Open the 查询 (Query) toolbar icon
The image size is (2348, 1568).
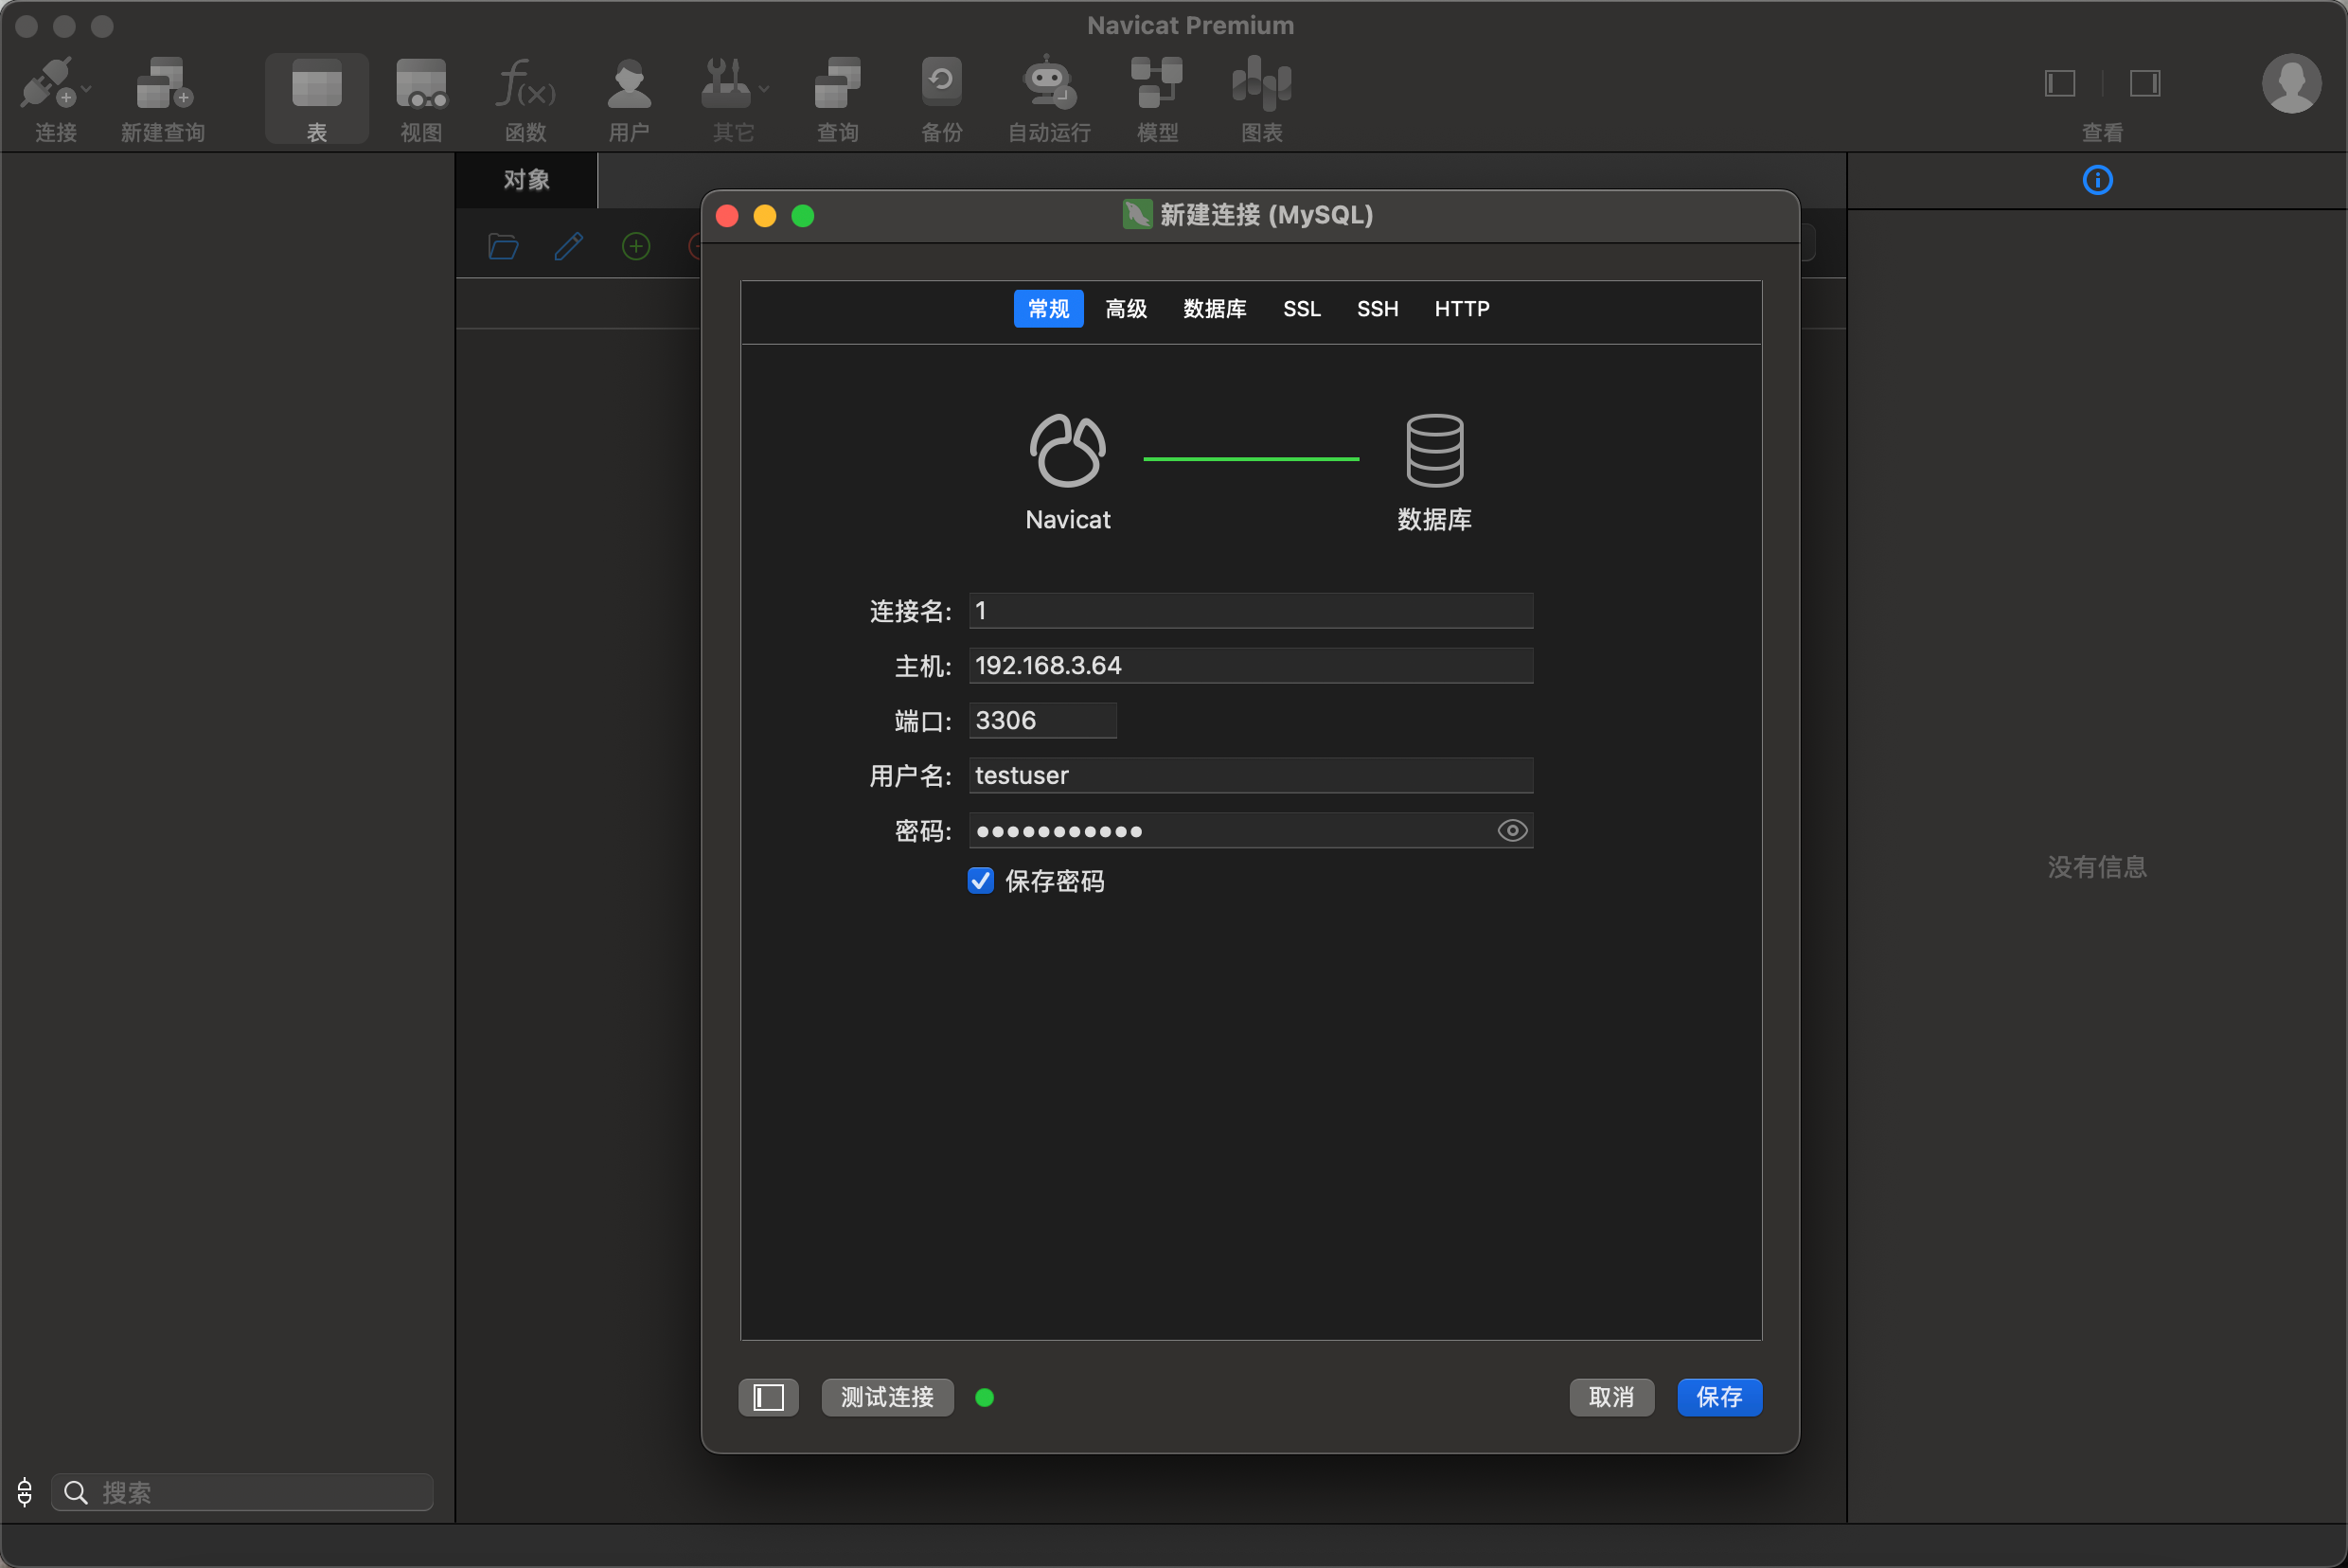(837, 83)
